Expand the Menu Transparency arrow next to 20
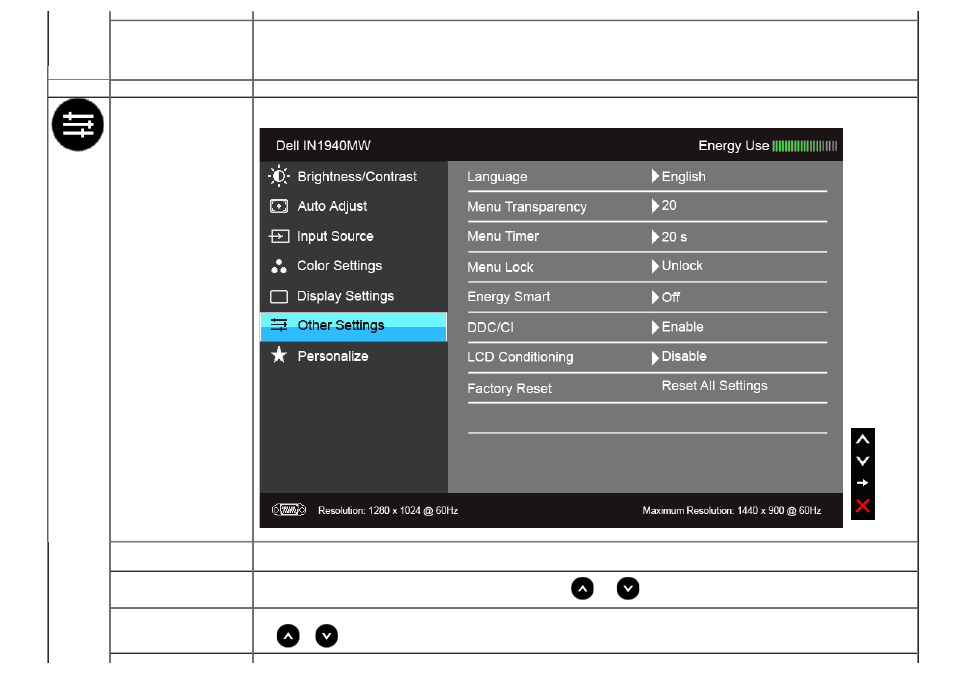The width and height of the screenshot is (954, 675). 655,206
